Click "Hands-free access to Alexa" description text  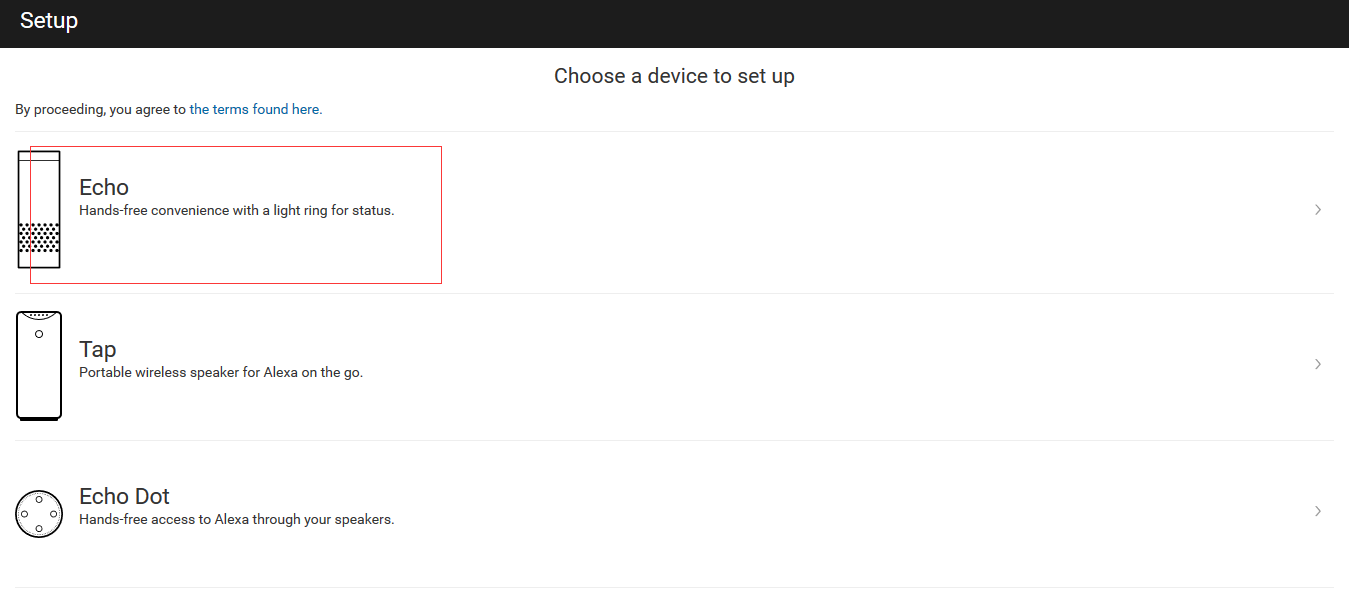pos(237,520)
